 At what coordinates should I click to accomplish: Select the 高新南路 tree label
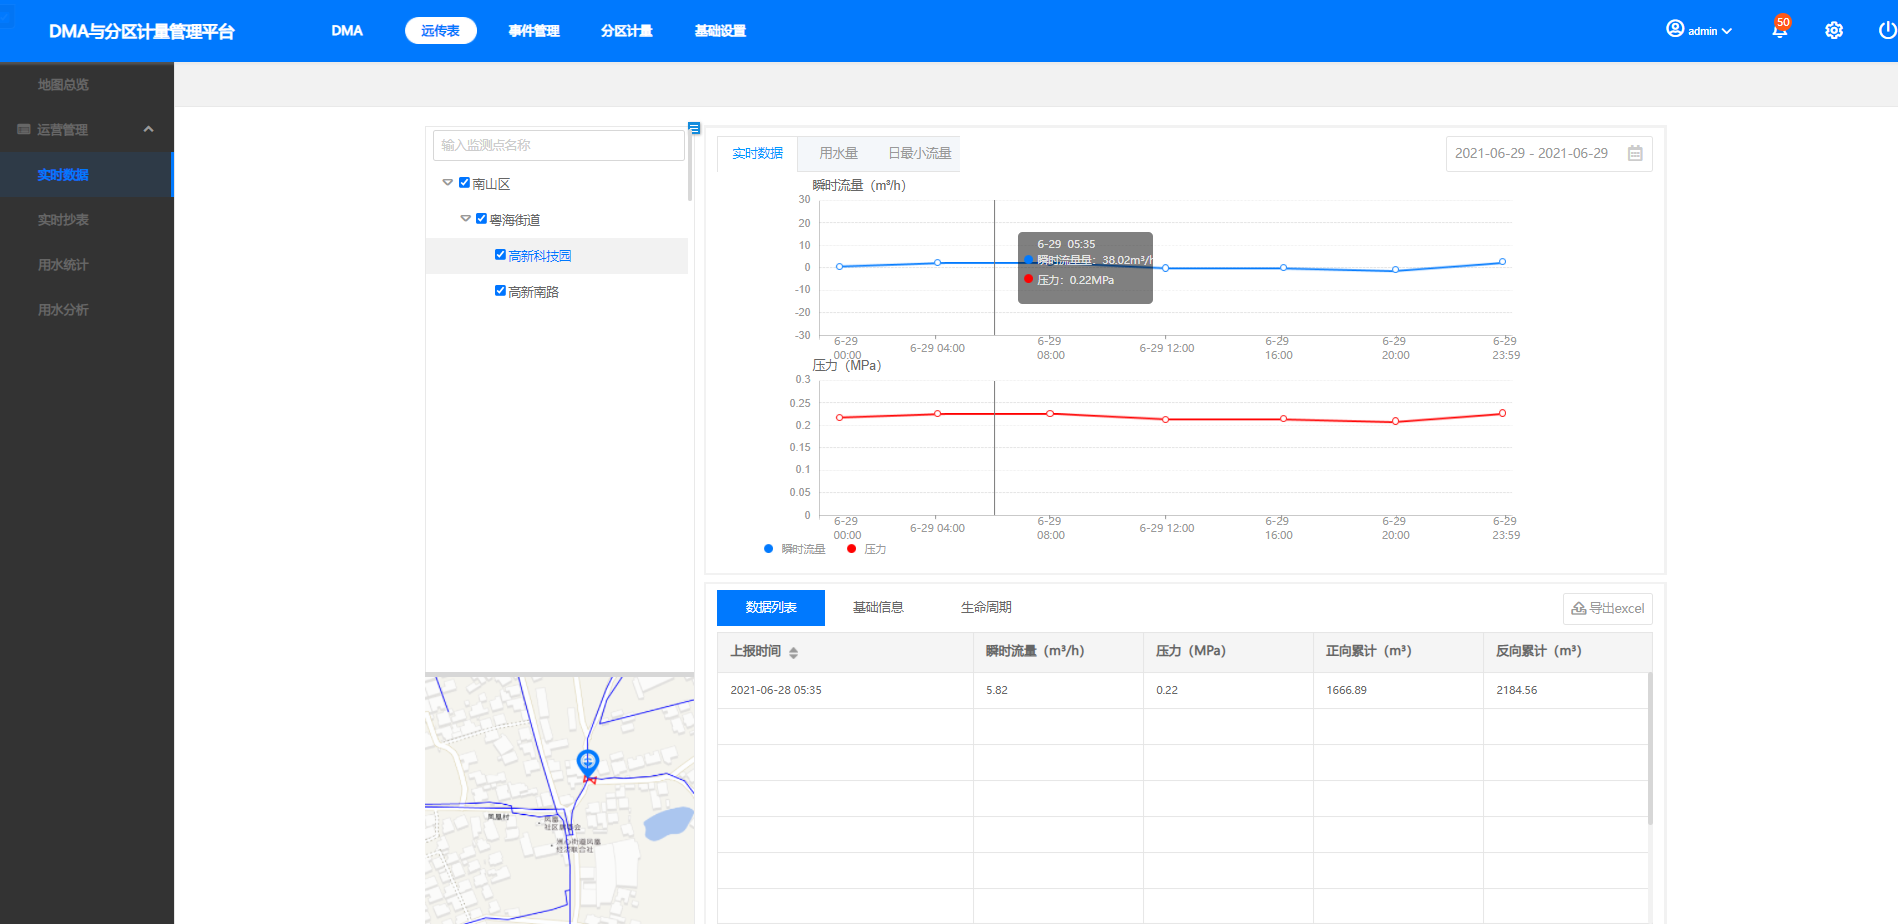[x=533, y=292]
